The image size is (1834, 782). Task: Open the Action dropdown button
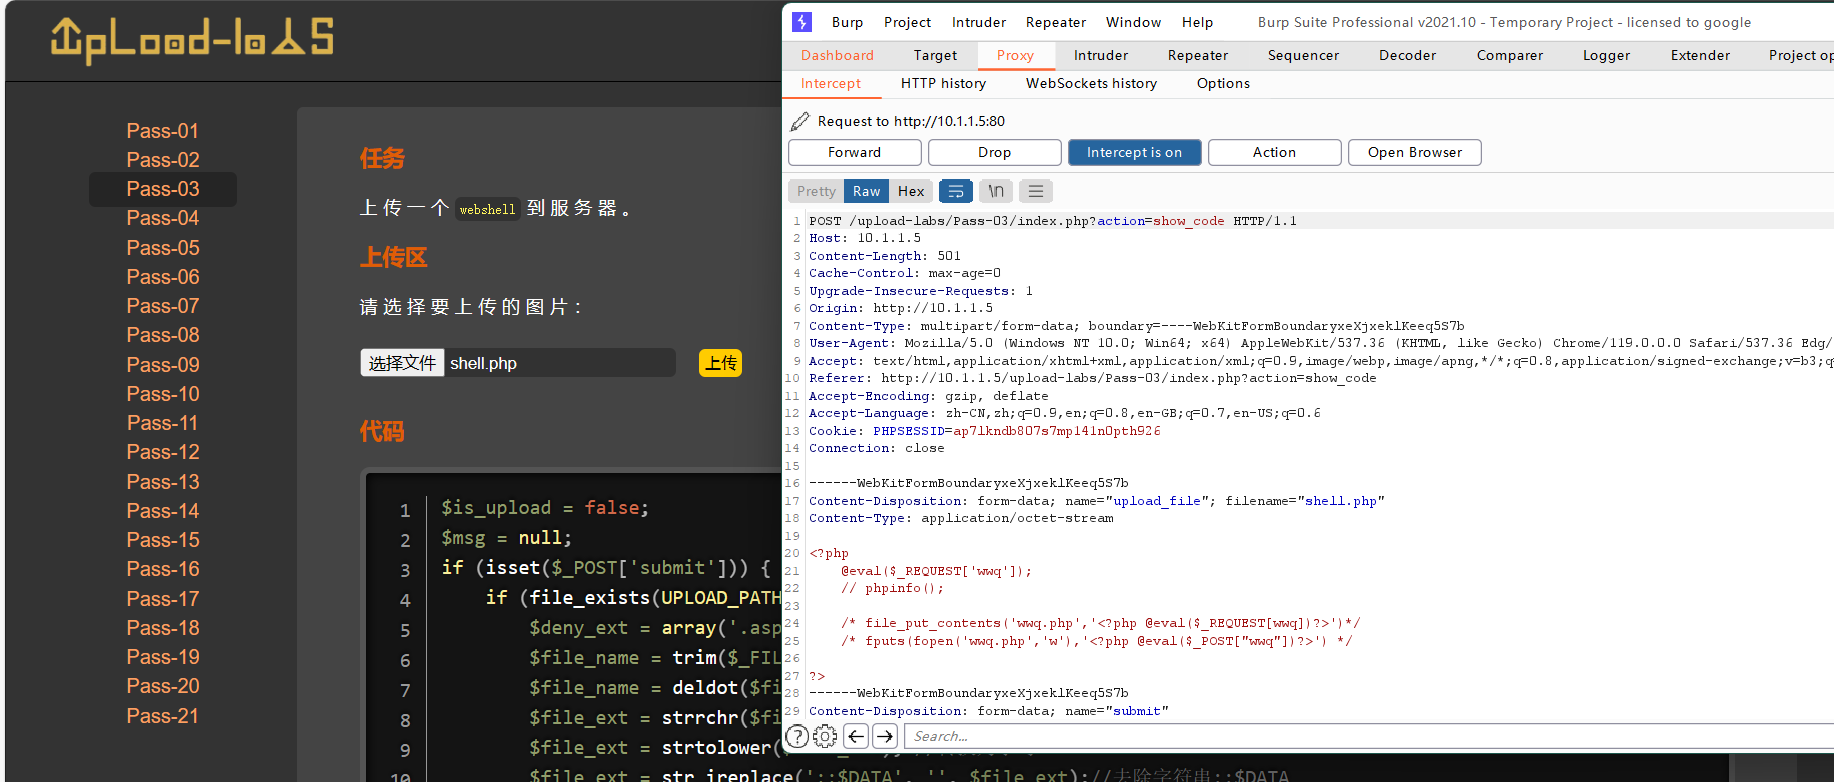pyautogui.click(x=1274, y=152)
